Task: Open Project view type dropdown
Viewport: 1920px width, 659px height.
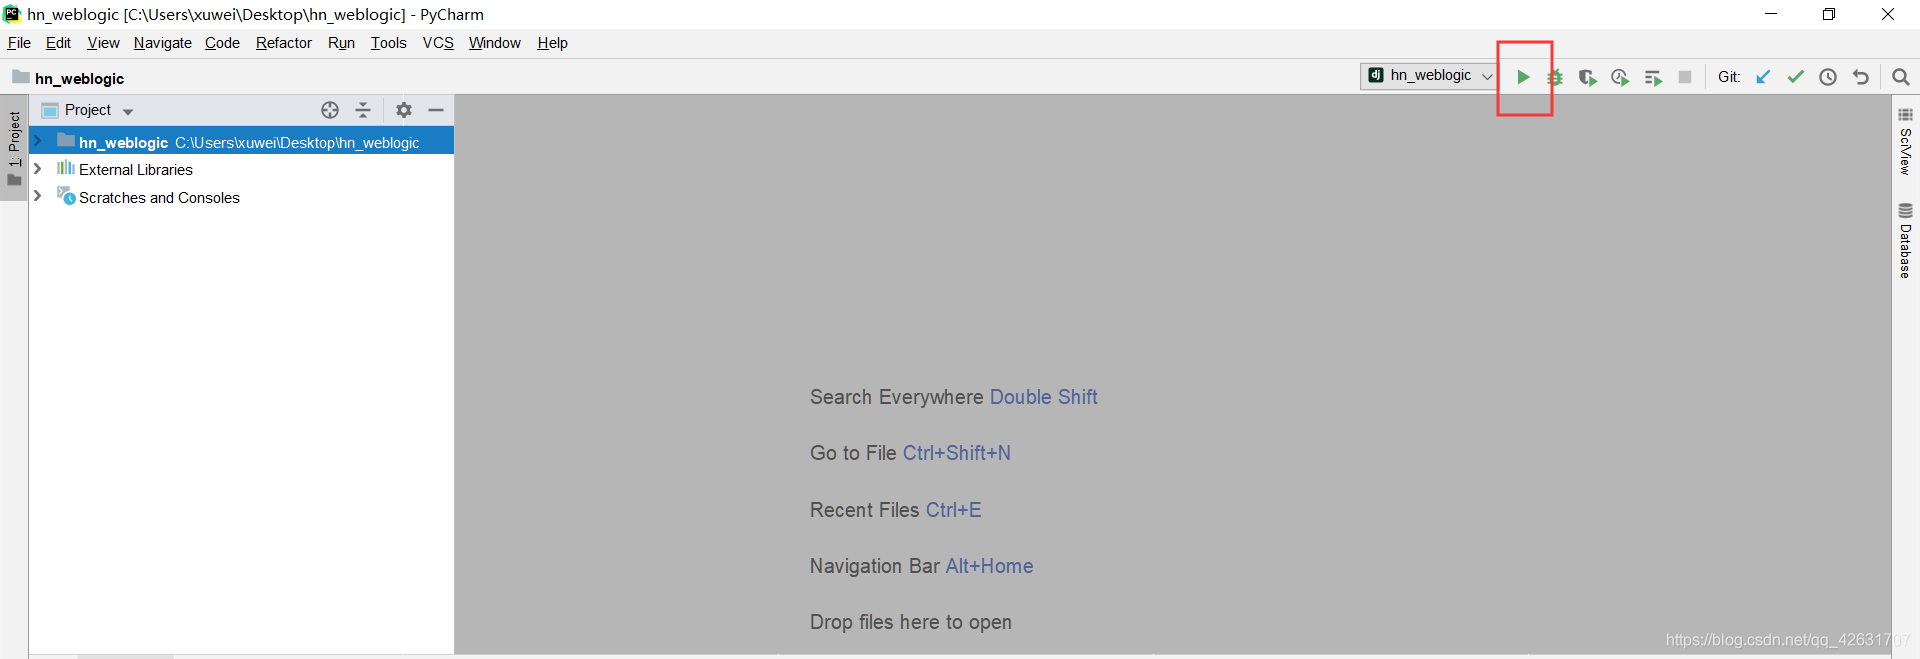Action: [128, 111]
